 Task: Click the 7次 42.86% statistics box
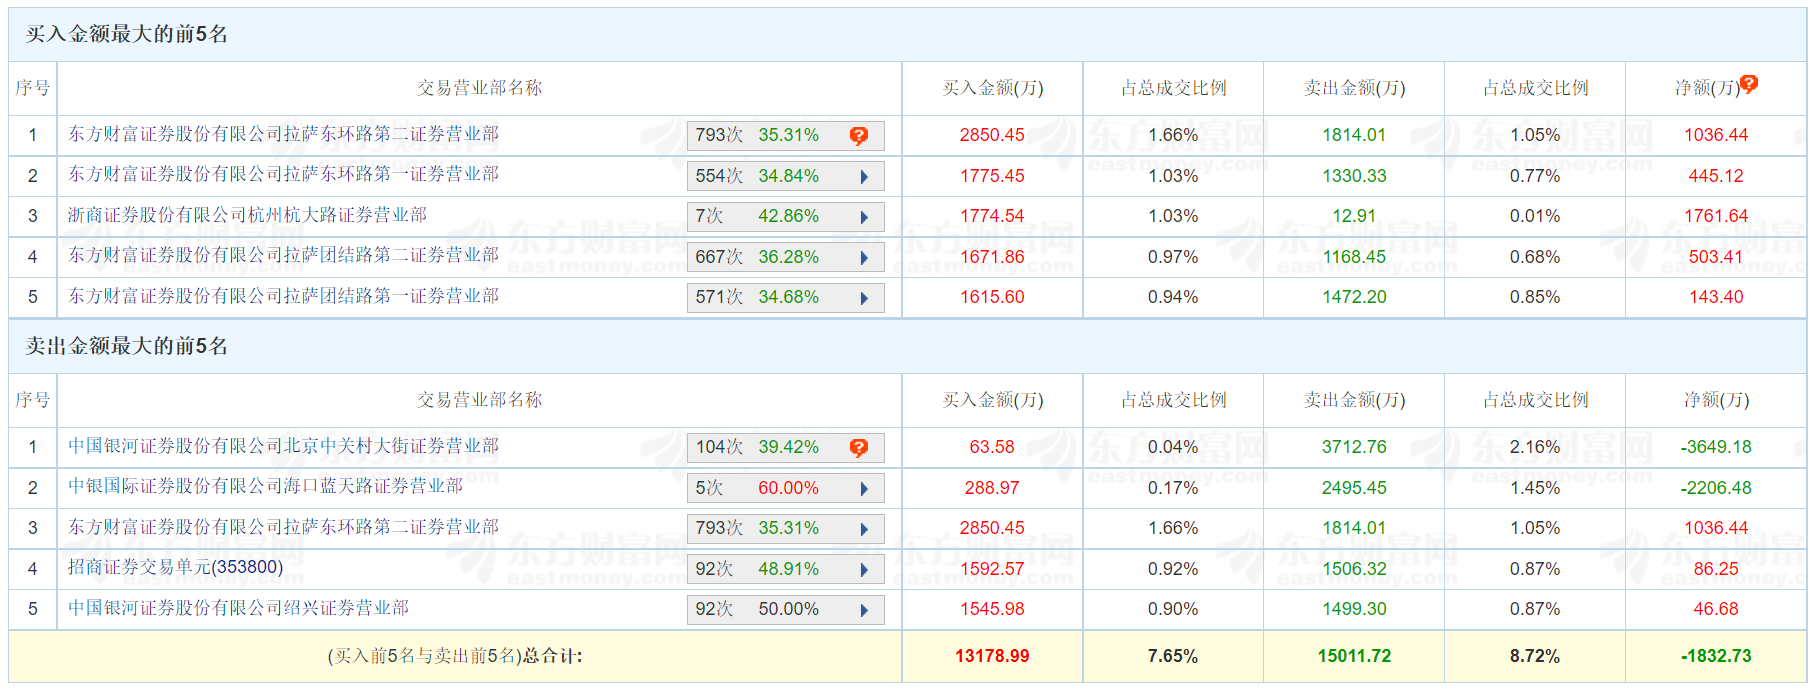click(x=785, y=216)
